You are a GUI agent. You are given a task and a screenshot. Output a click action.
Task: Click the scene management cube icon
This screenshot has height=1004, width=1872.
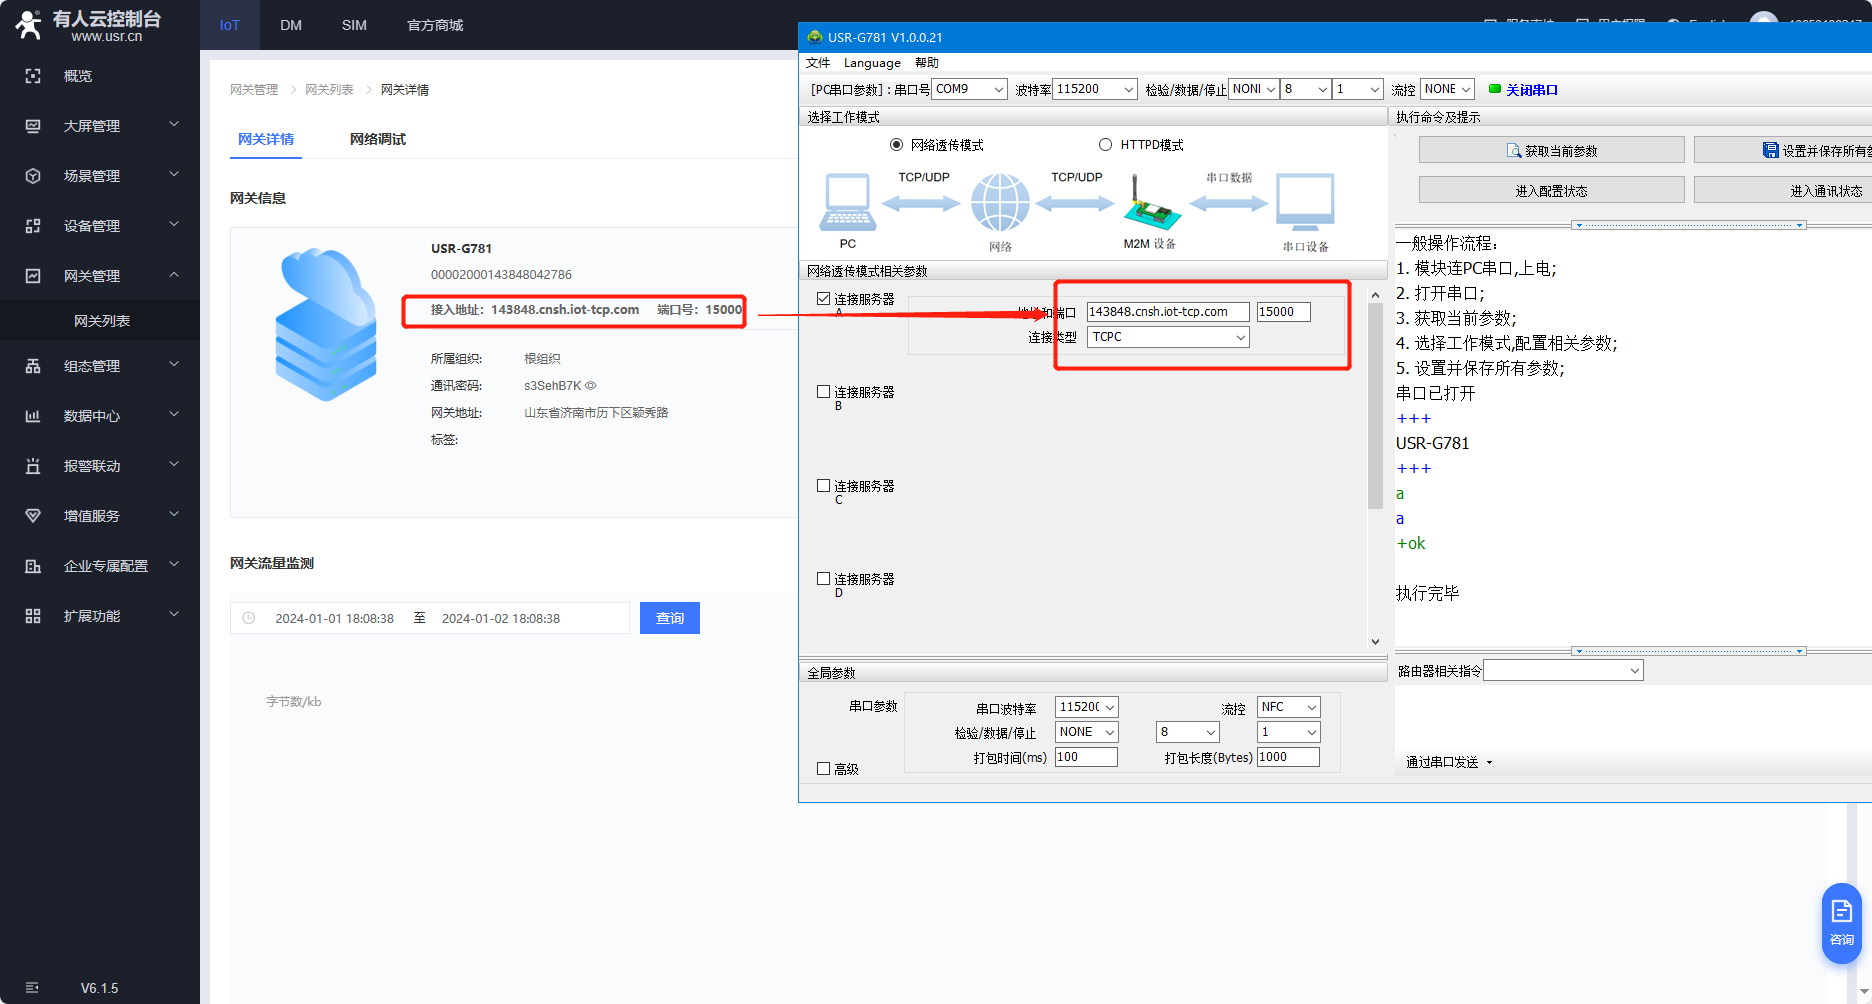coord(33,176)
